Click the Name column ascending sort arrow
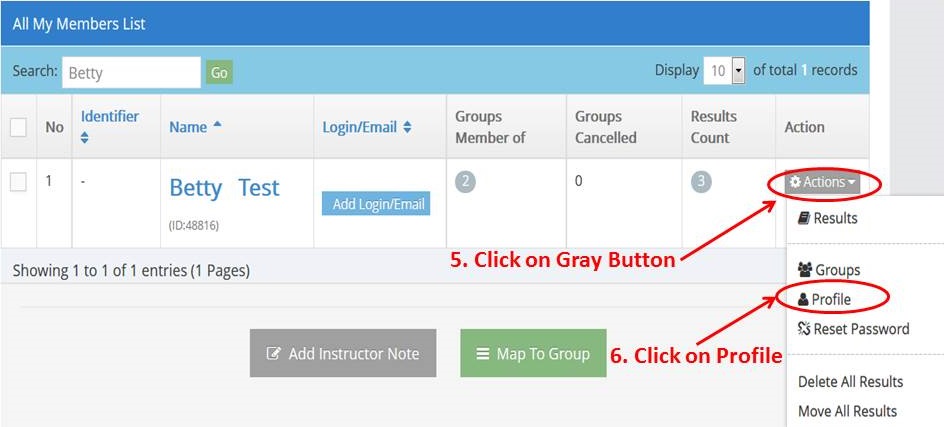946x427 pixels. point(217,124)
